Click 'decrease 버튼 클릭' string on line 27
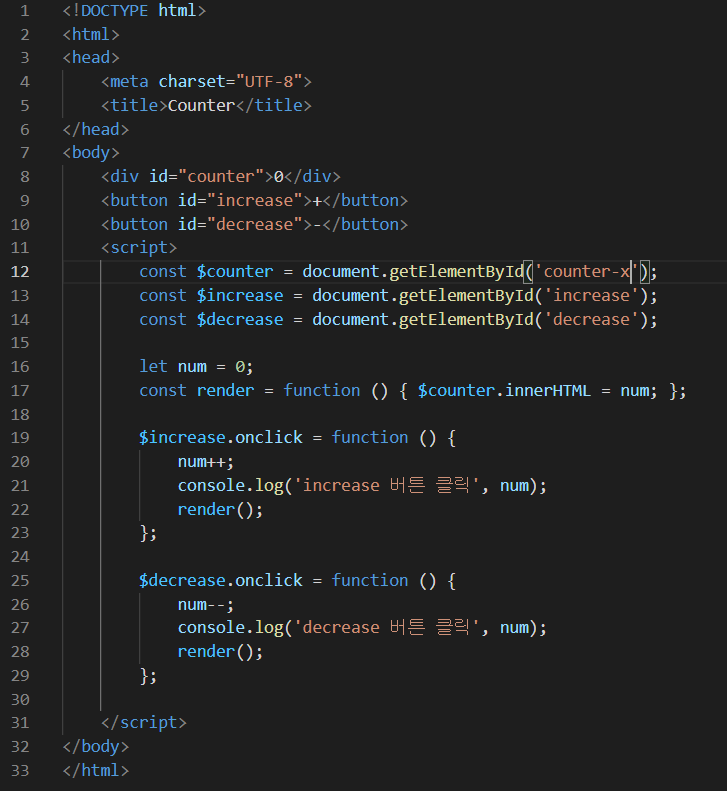Image resolution: width=727 pixels, height=791 pixels. tap(386, 628)
